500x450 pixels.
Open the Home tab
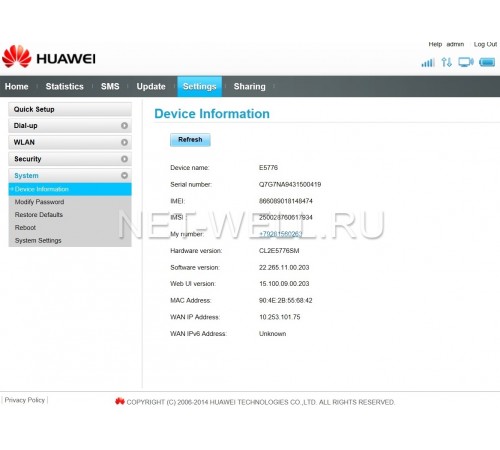[16, 86]
